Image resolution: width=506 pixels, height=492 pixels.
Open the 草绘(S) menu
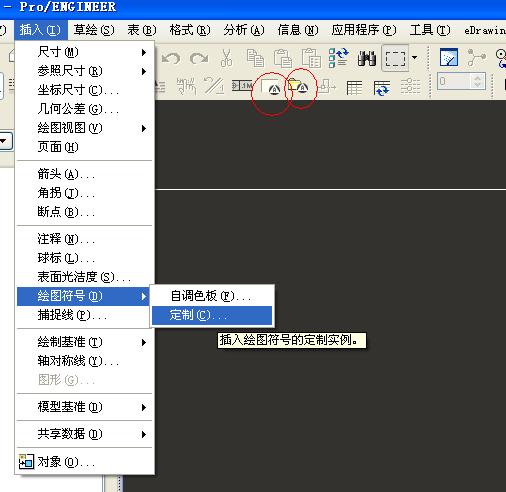point(94,30)
